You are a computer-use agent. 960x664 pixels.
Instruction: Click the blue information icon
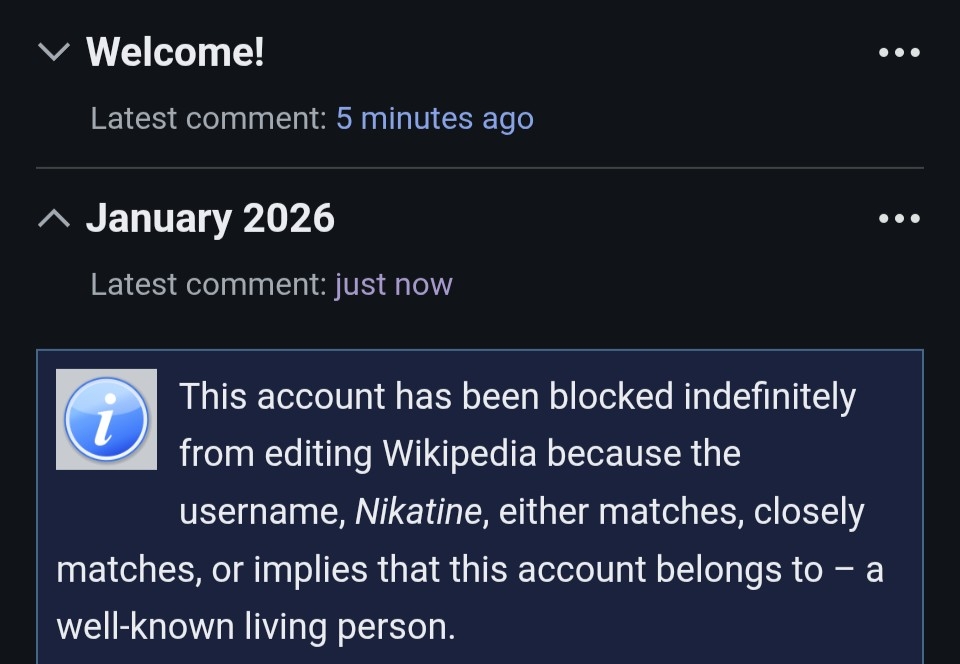point(106,419)
